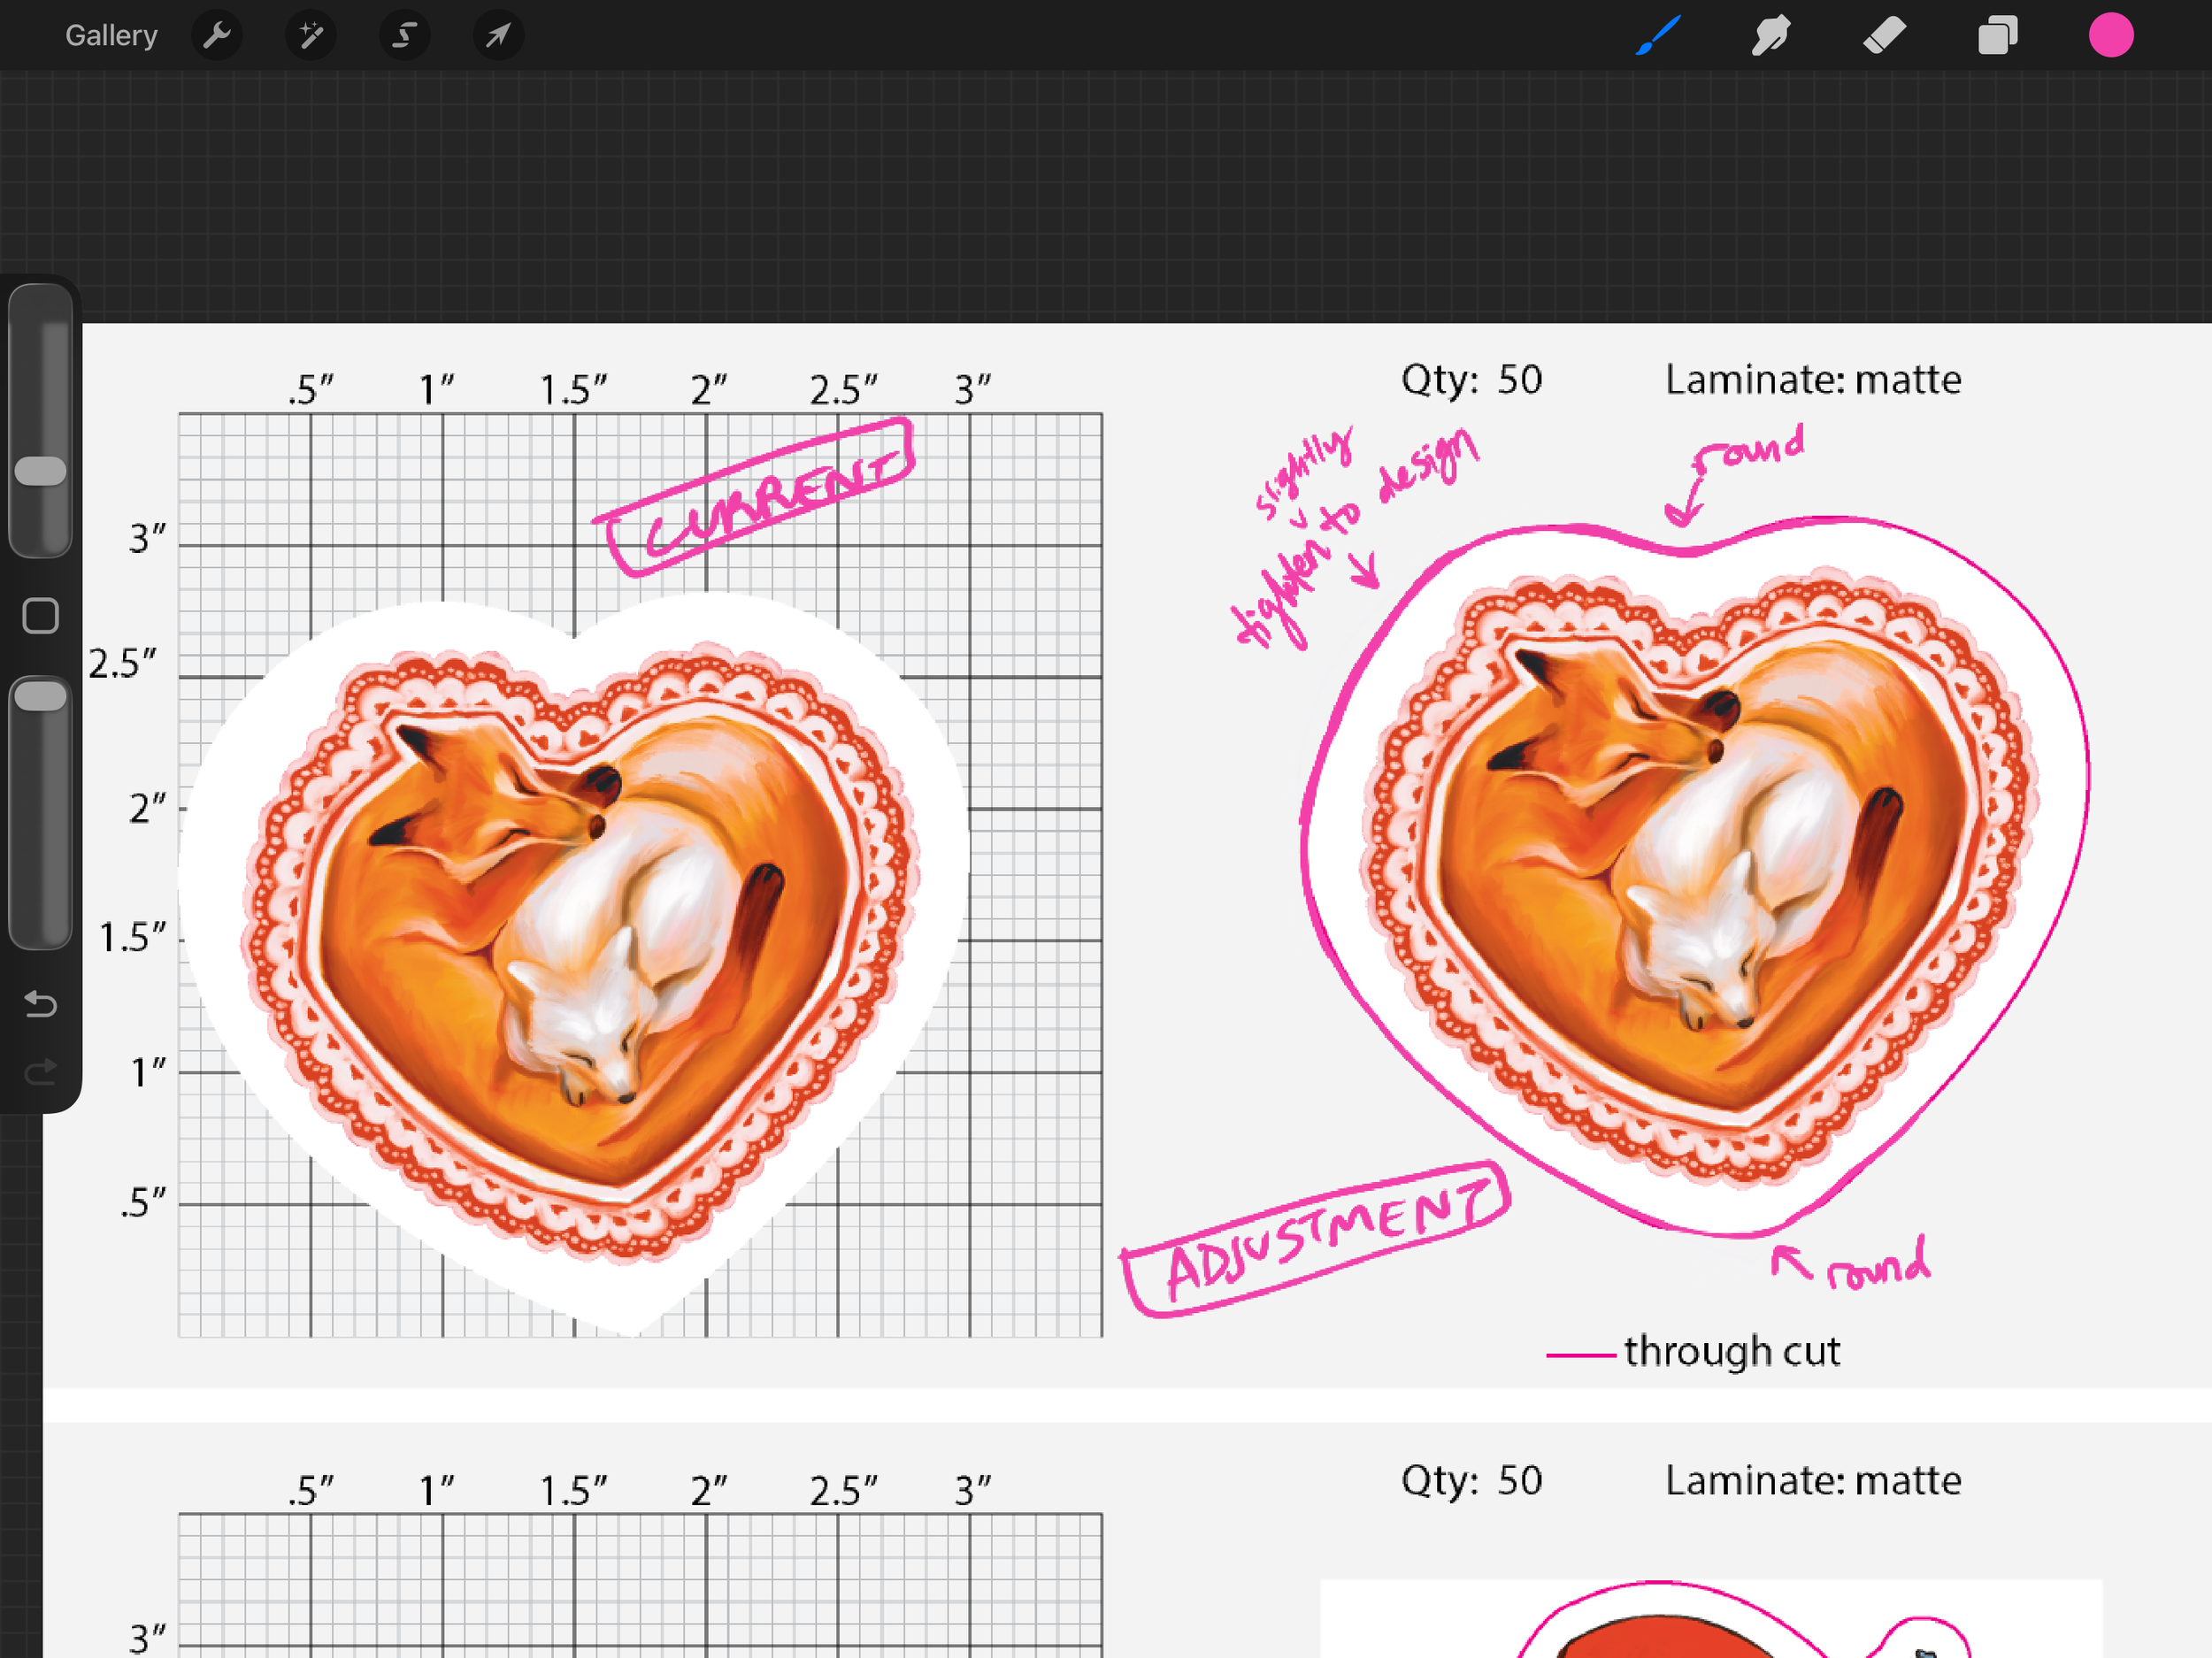Click the brush size slider handle
2212x1658 pixels.
pos(41,471)
